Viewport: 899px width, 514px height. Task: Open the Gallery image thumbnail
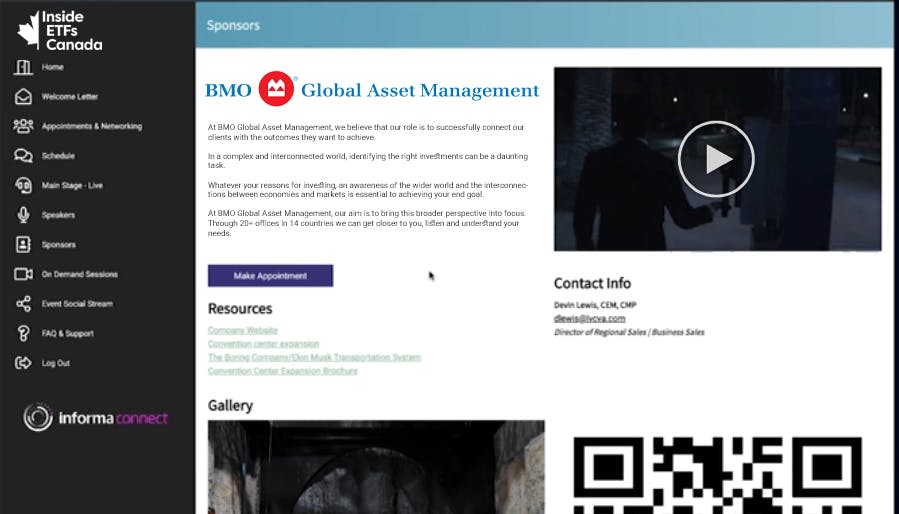[x=376, y=466]
